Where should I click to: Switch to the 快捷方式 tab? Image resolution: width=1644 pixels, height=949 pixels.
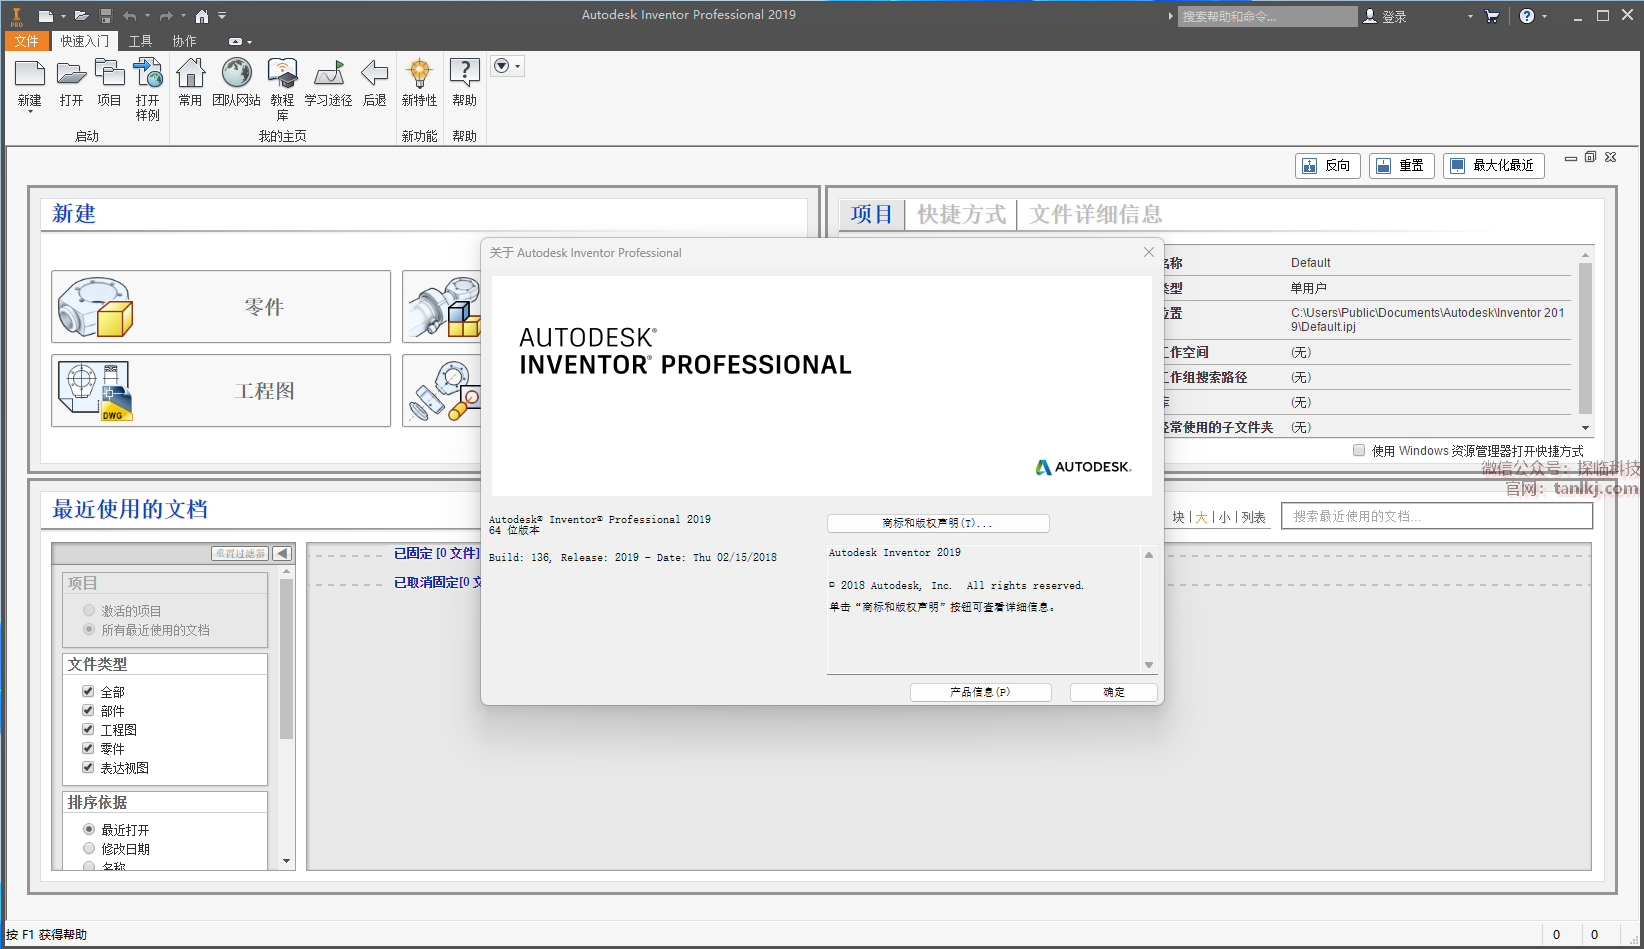coord(961,215)
